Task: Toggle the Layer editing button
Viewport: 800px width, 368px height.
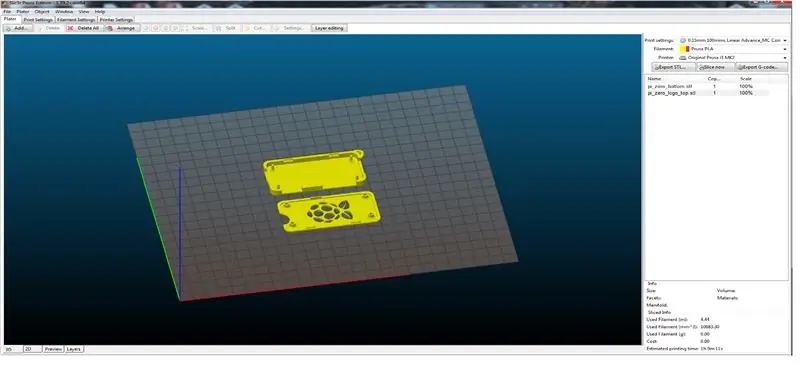Action: [x=329, y=28]
